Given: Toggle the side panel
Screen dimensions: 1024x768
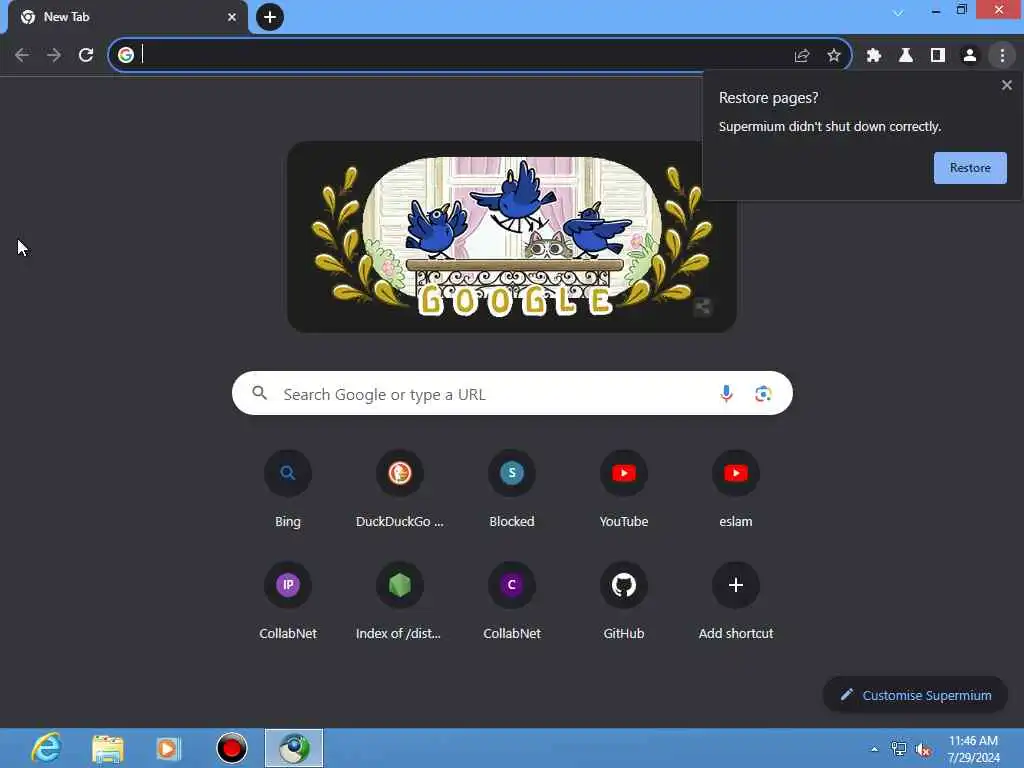Looking at the screenshot, I should [x=938, y=56].
